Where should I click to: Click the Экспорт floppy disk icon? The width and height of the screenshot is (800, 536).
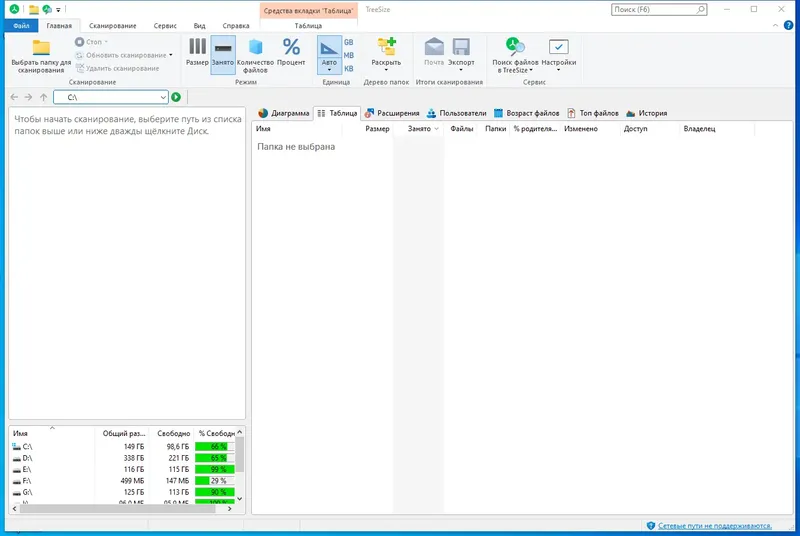pyautogui.click(x=461, y=46)
